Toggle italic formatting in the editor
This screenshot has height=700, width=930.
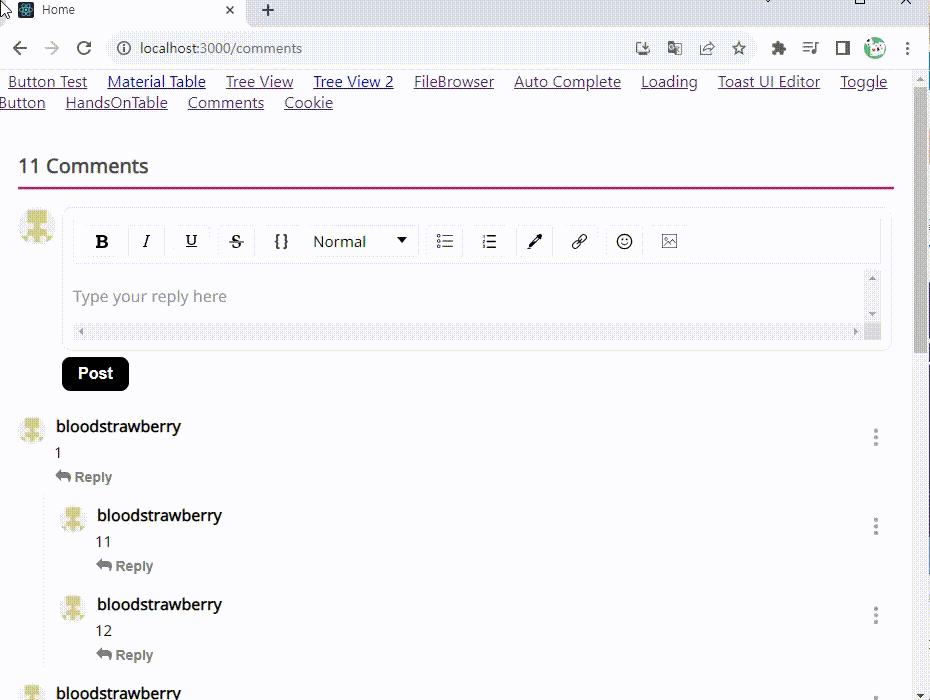(146, 241)
